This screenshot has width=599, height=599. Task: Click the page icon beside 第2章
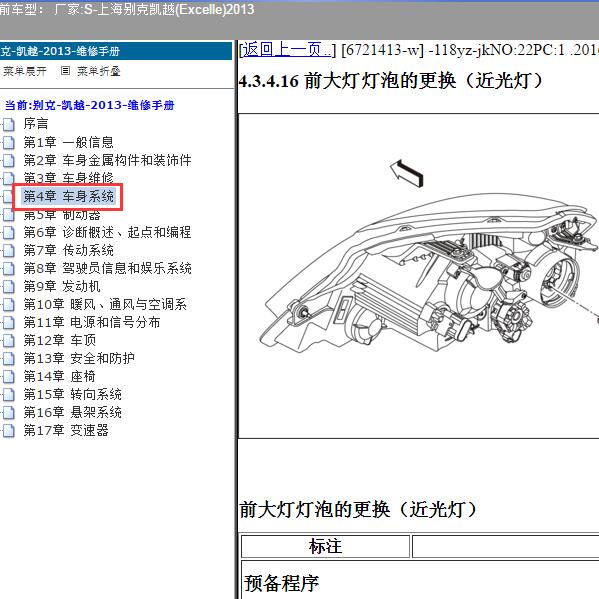pyautogui.click(x=8, y=160)
